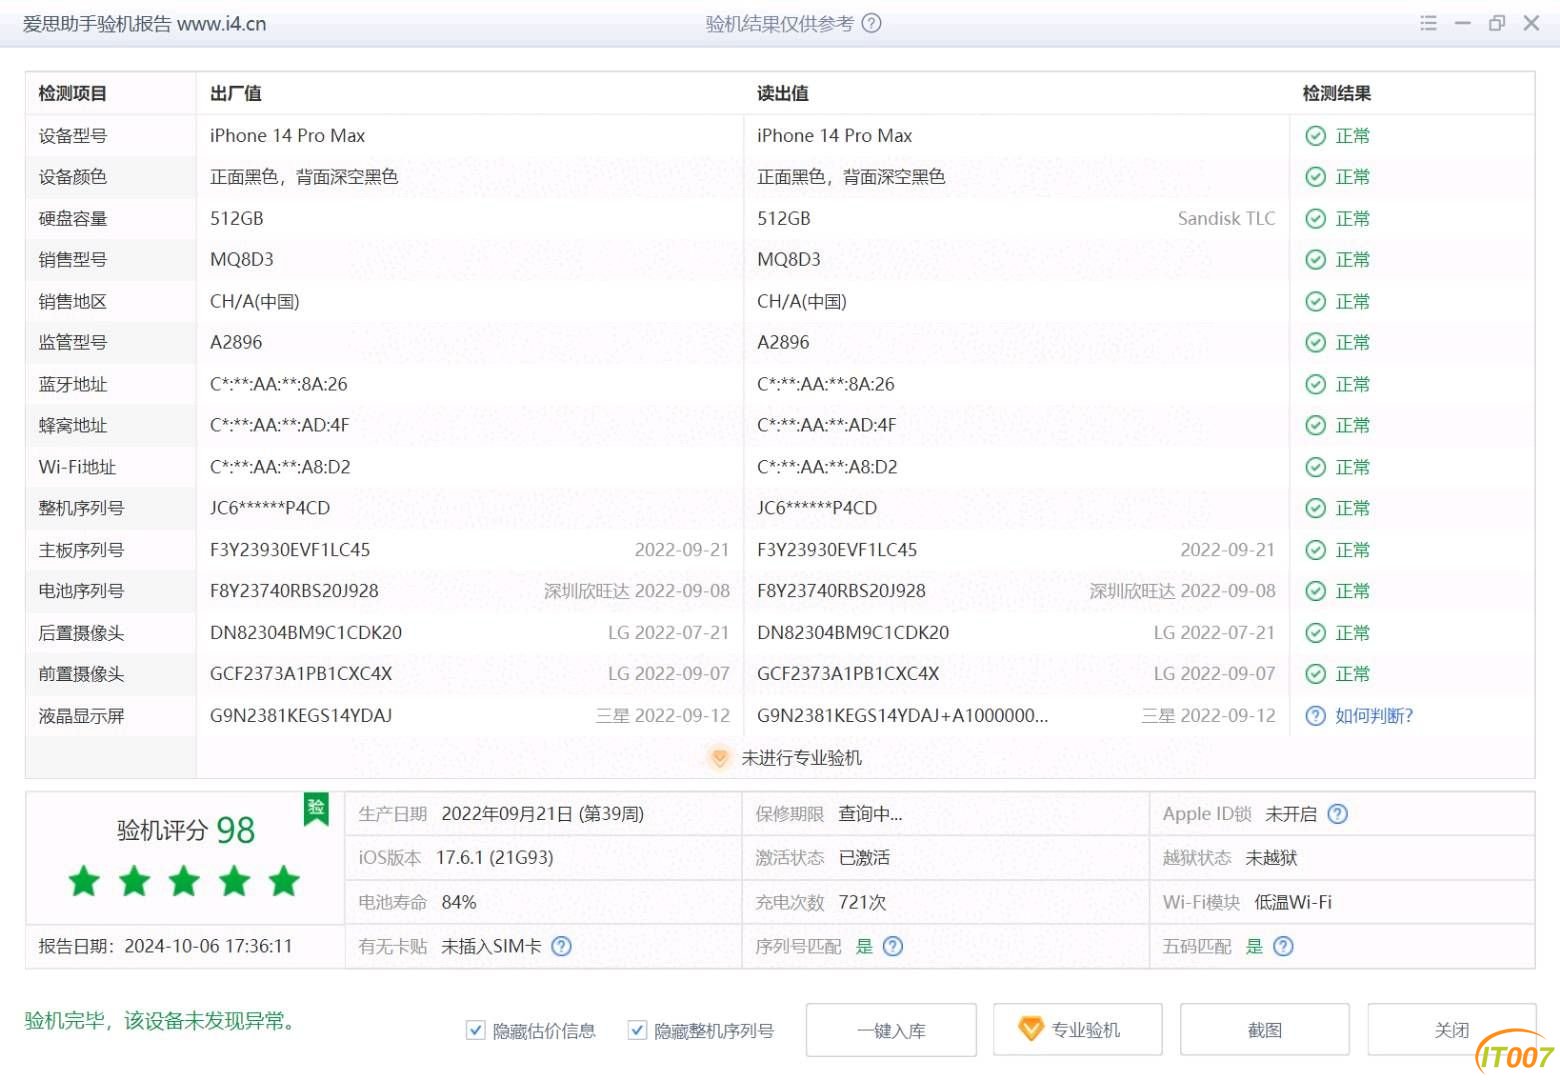Image resolution: width=1560 pixels, height=1080 pixels.
Task: Click help icon next to 序列号匹配
Action: coord(893,946)
